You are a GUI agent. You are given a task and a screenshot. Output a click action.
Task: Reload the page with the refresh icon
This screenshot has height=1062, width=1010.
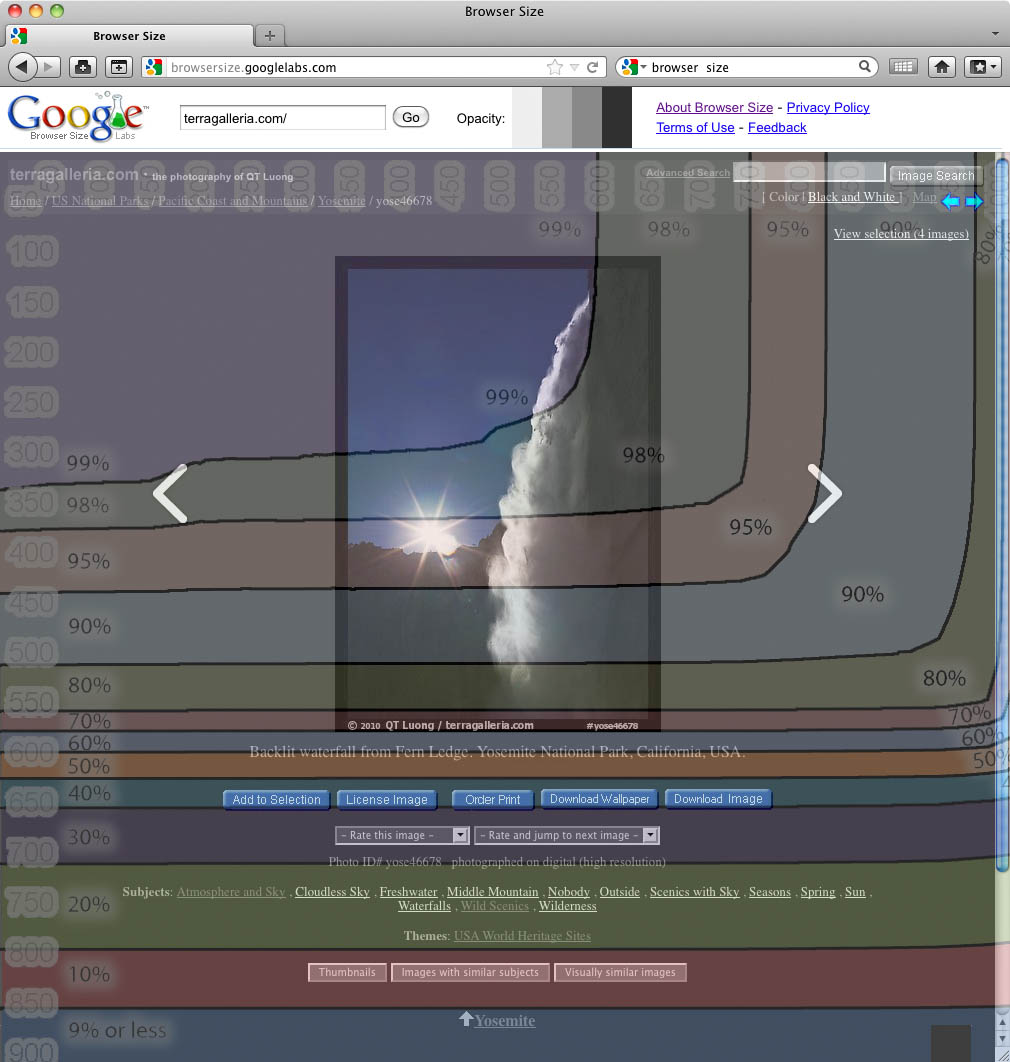click(593, 67)
